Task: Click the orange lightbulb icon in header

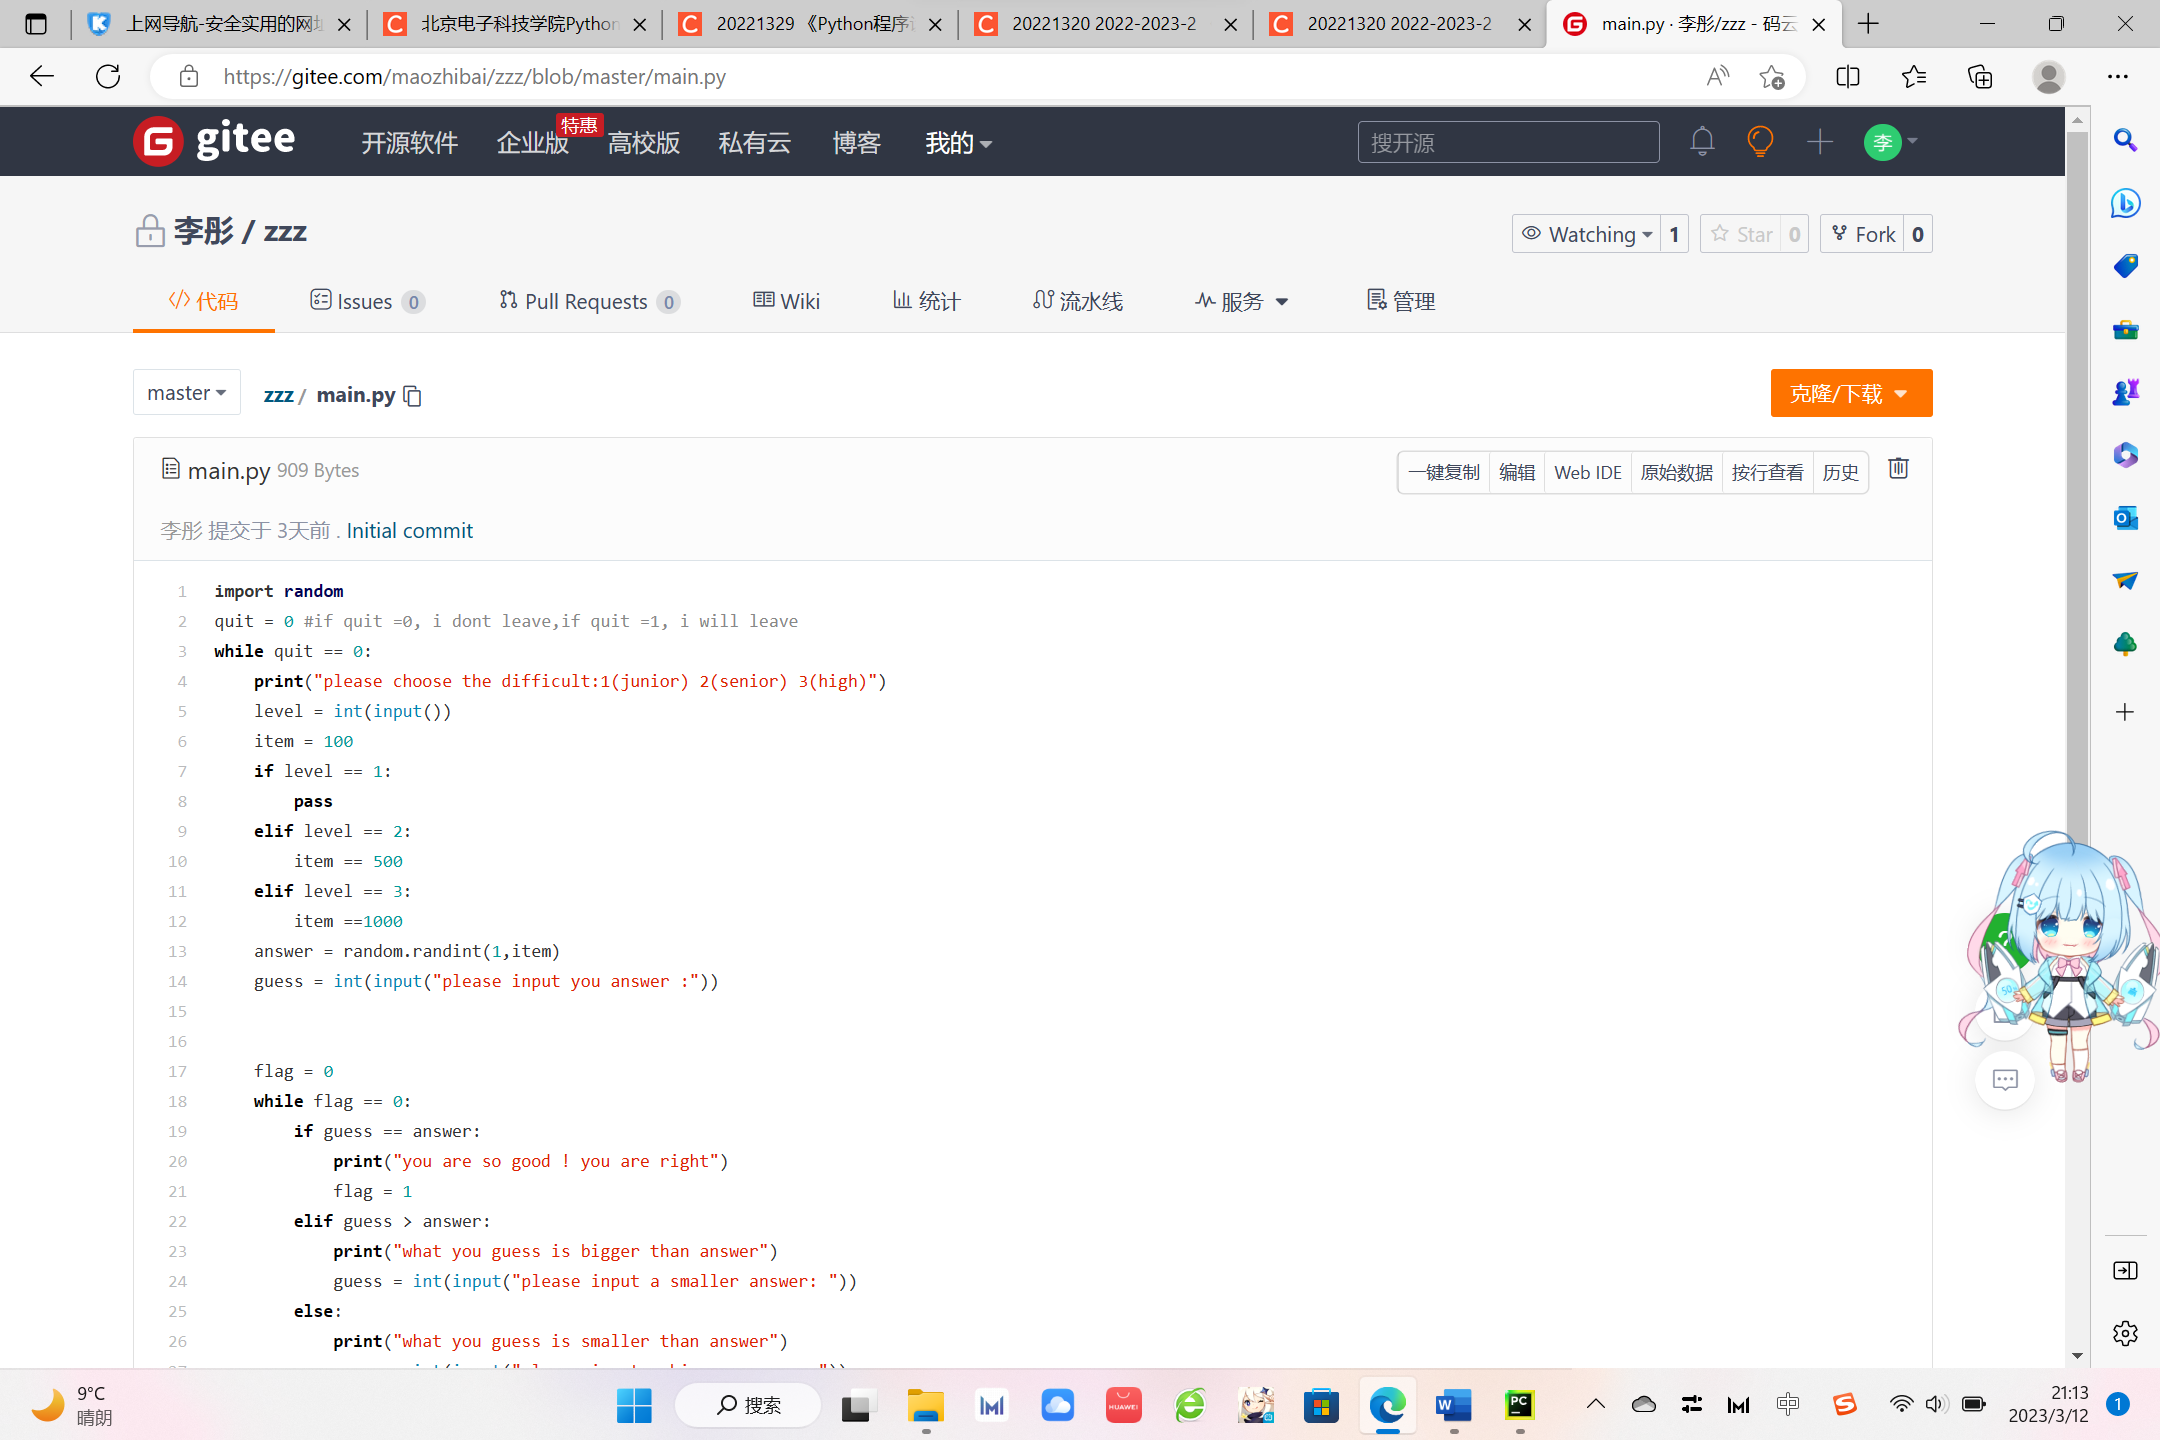Action: tap(1760, 142)
